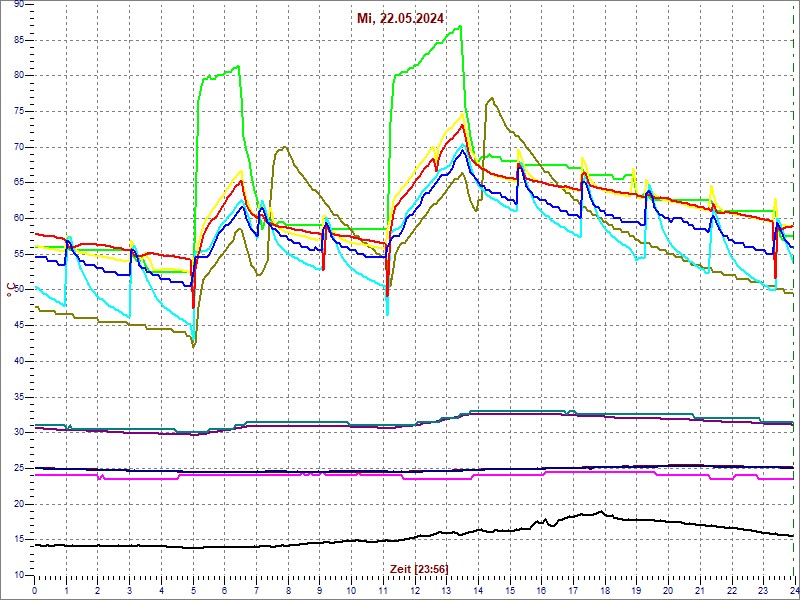Click the y-axis value label '70'
This screenshot has width=800, height=600.
click(x=19, y=147)
